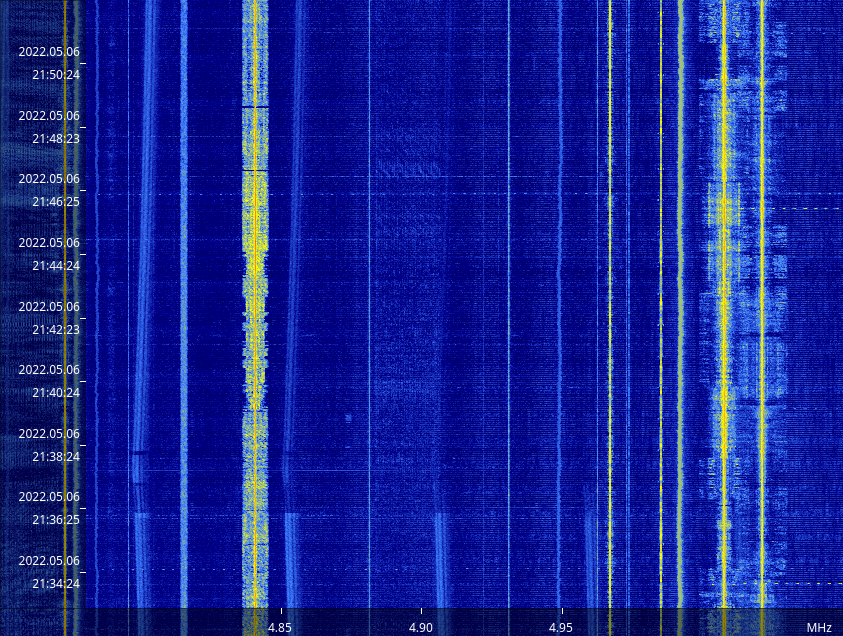Image resolution: width=843 pixels, height=636 pixels.
Task: Click the 21:34:24 time label
Action: point(56,584)
